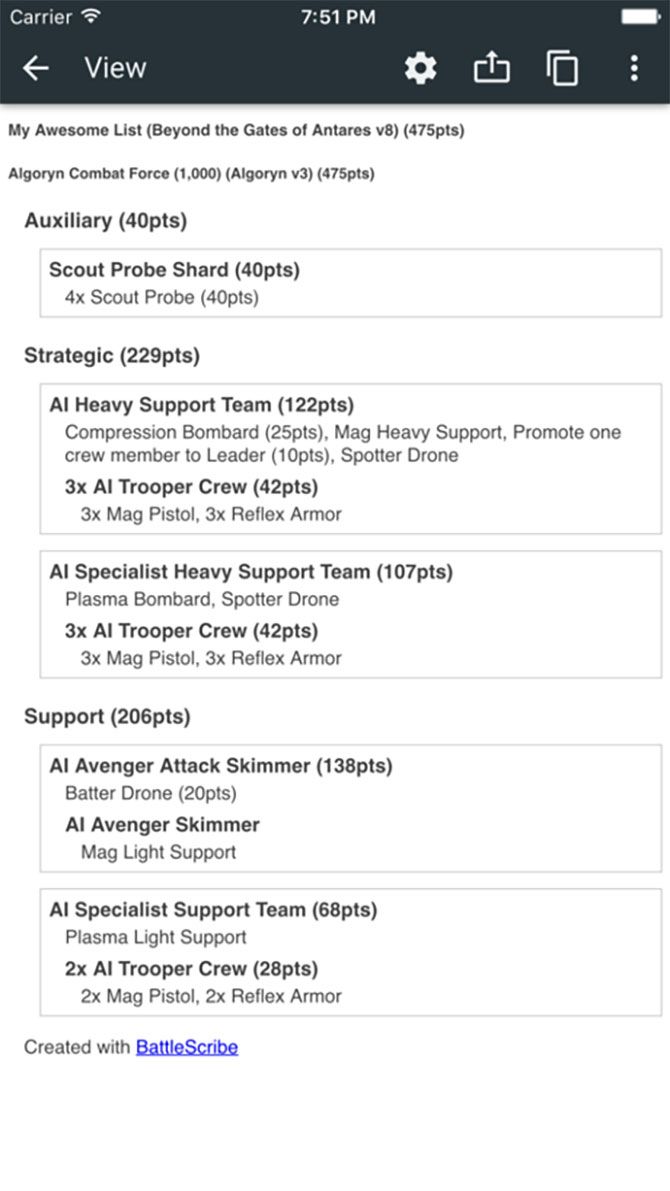The image size is (670, 1191).
Task: Open the three-dot overflow menu
Action: click(634, 68)
